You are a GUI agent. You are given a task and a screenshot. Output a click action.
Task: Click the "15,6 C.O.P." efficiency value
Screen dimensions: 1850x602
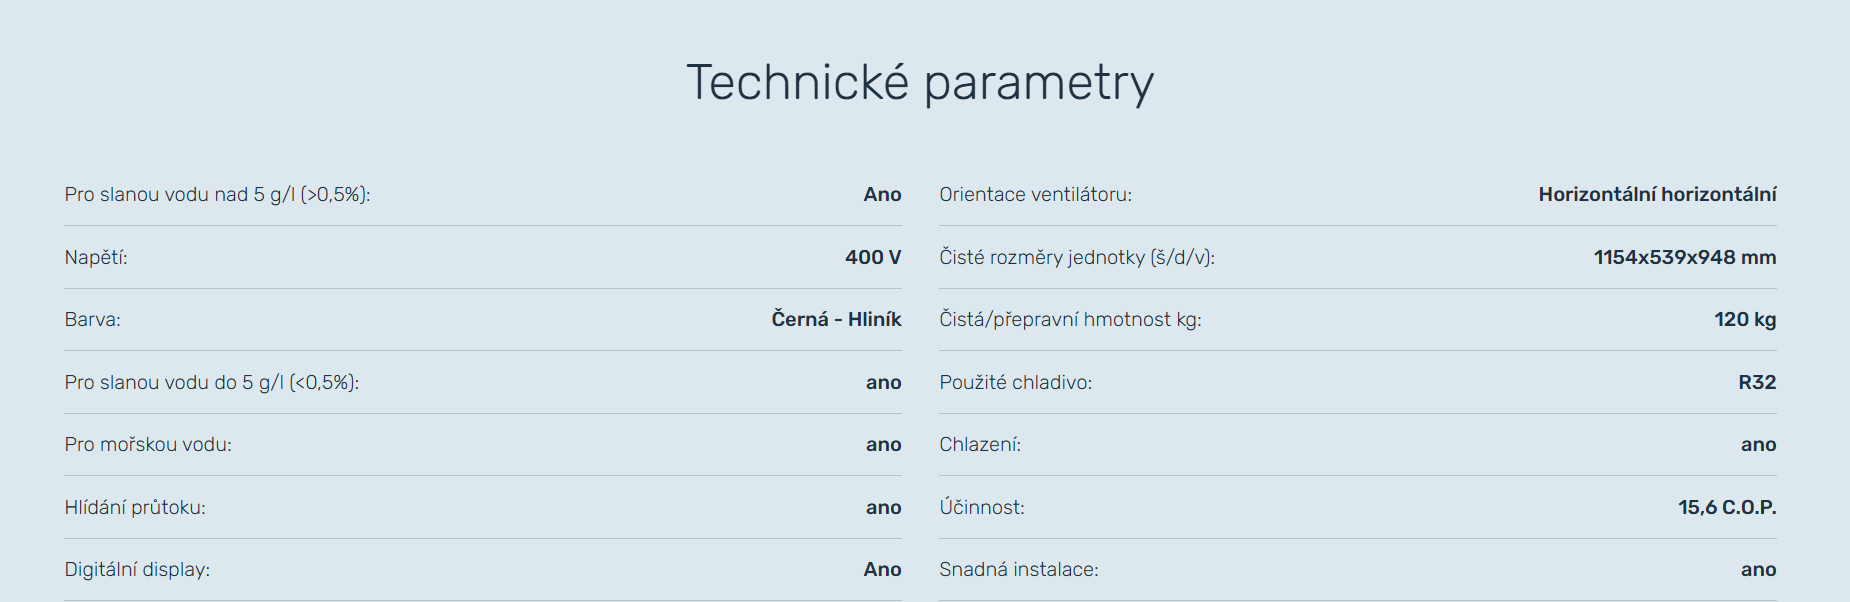[1727, 508]
